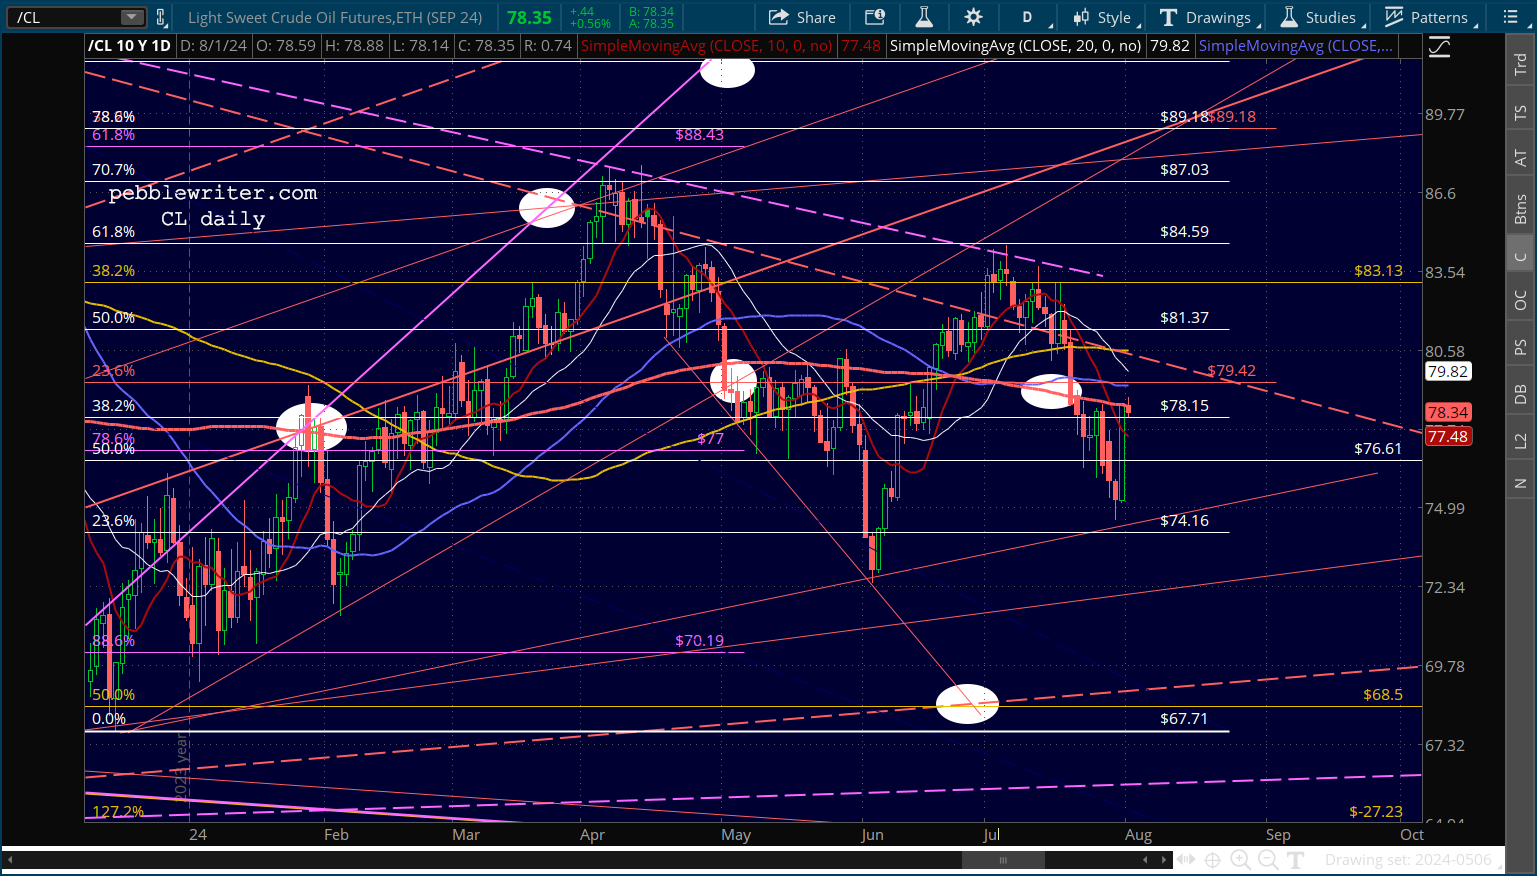Open chart settings gear
This screenshot has width=1537, height=876.
click(973, 17)
